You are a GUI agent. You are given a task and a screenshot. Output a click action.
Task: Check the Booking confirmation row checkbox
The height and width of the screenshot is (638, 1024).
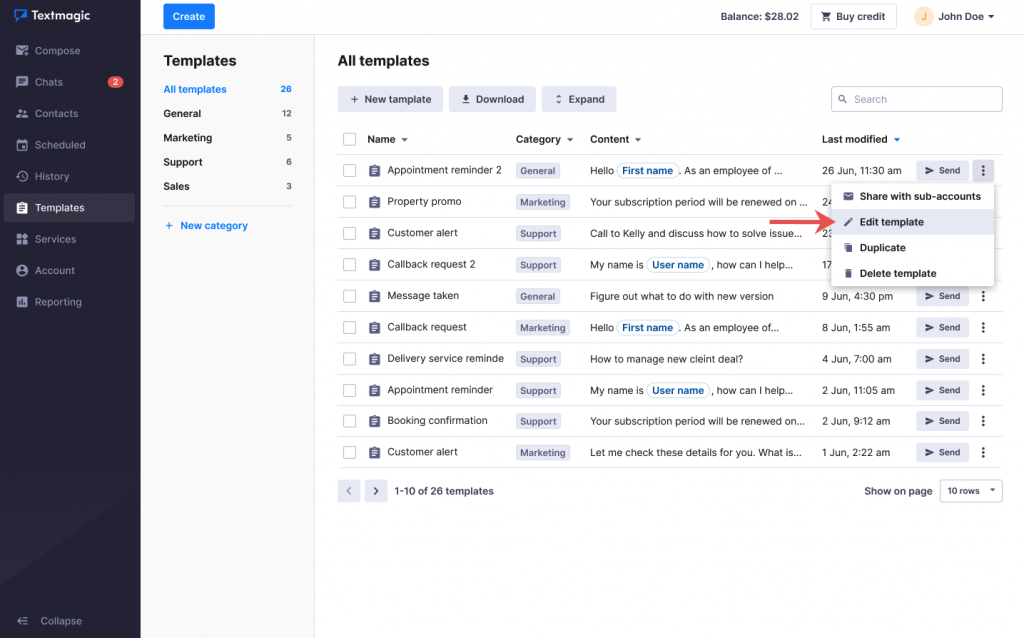[349, 421]
